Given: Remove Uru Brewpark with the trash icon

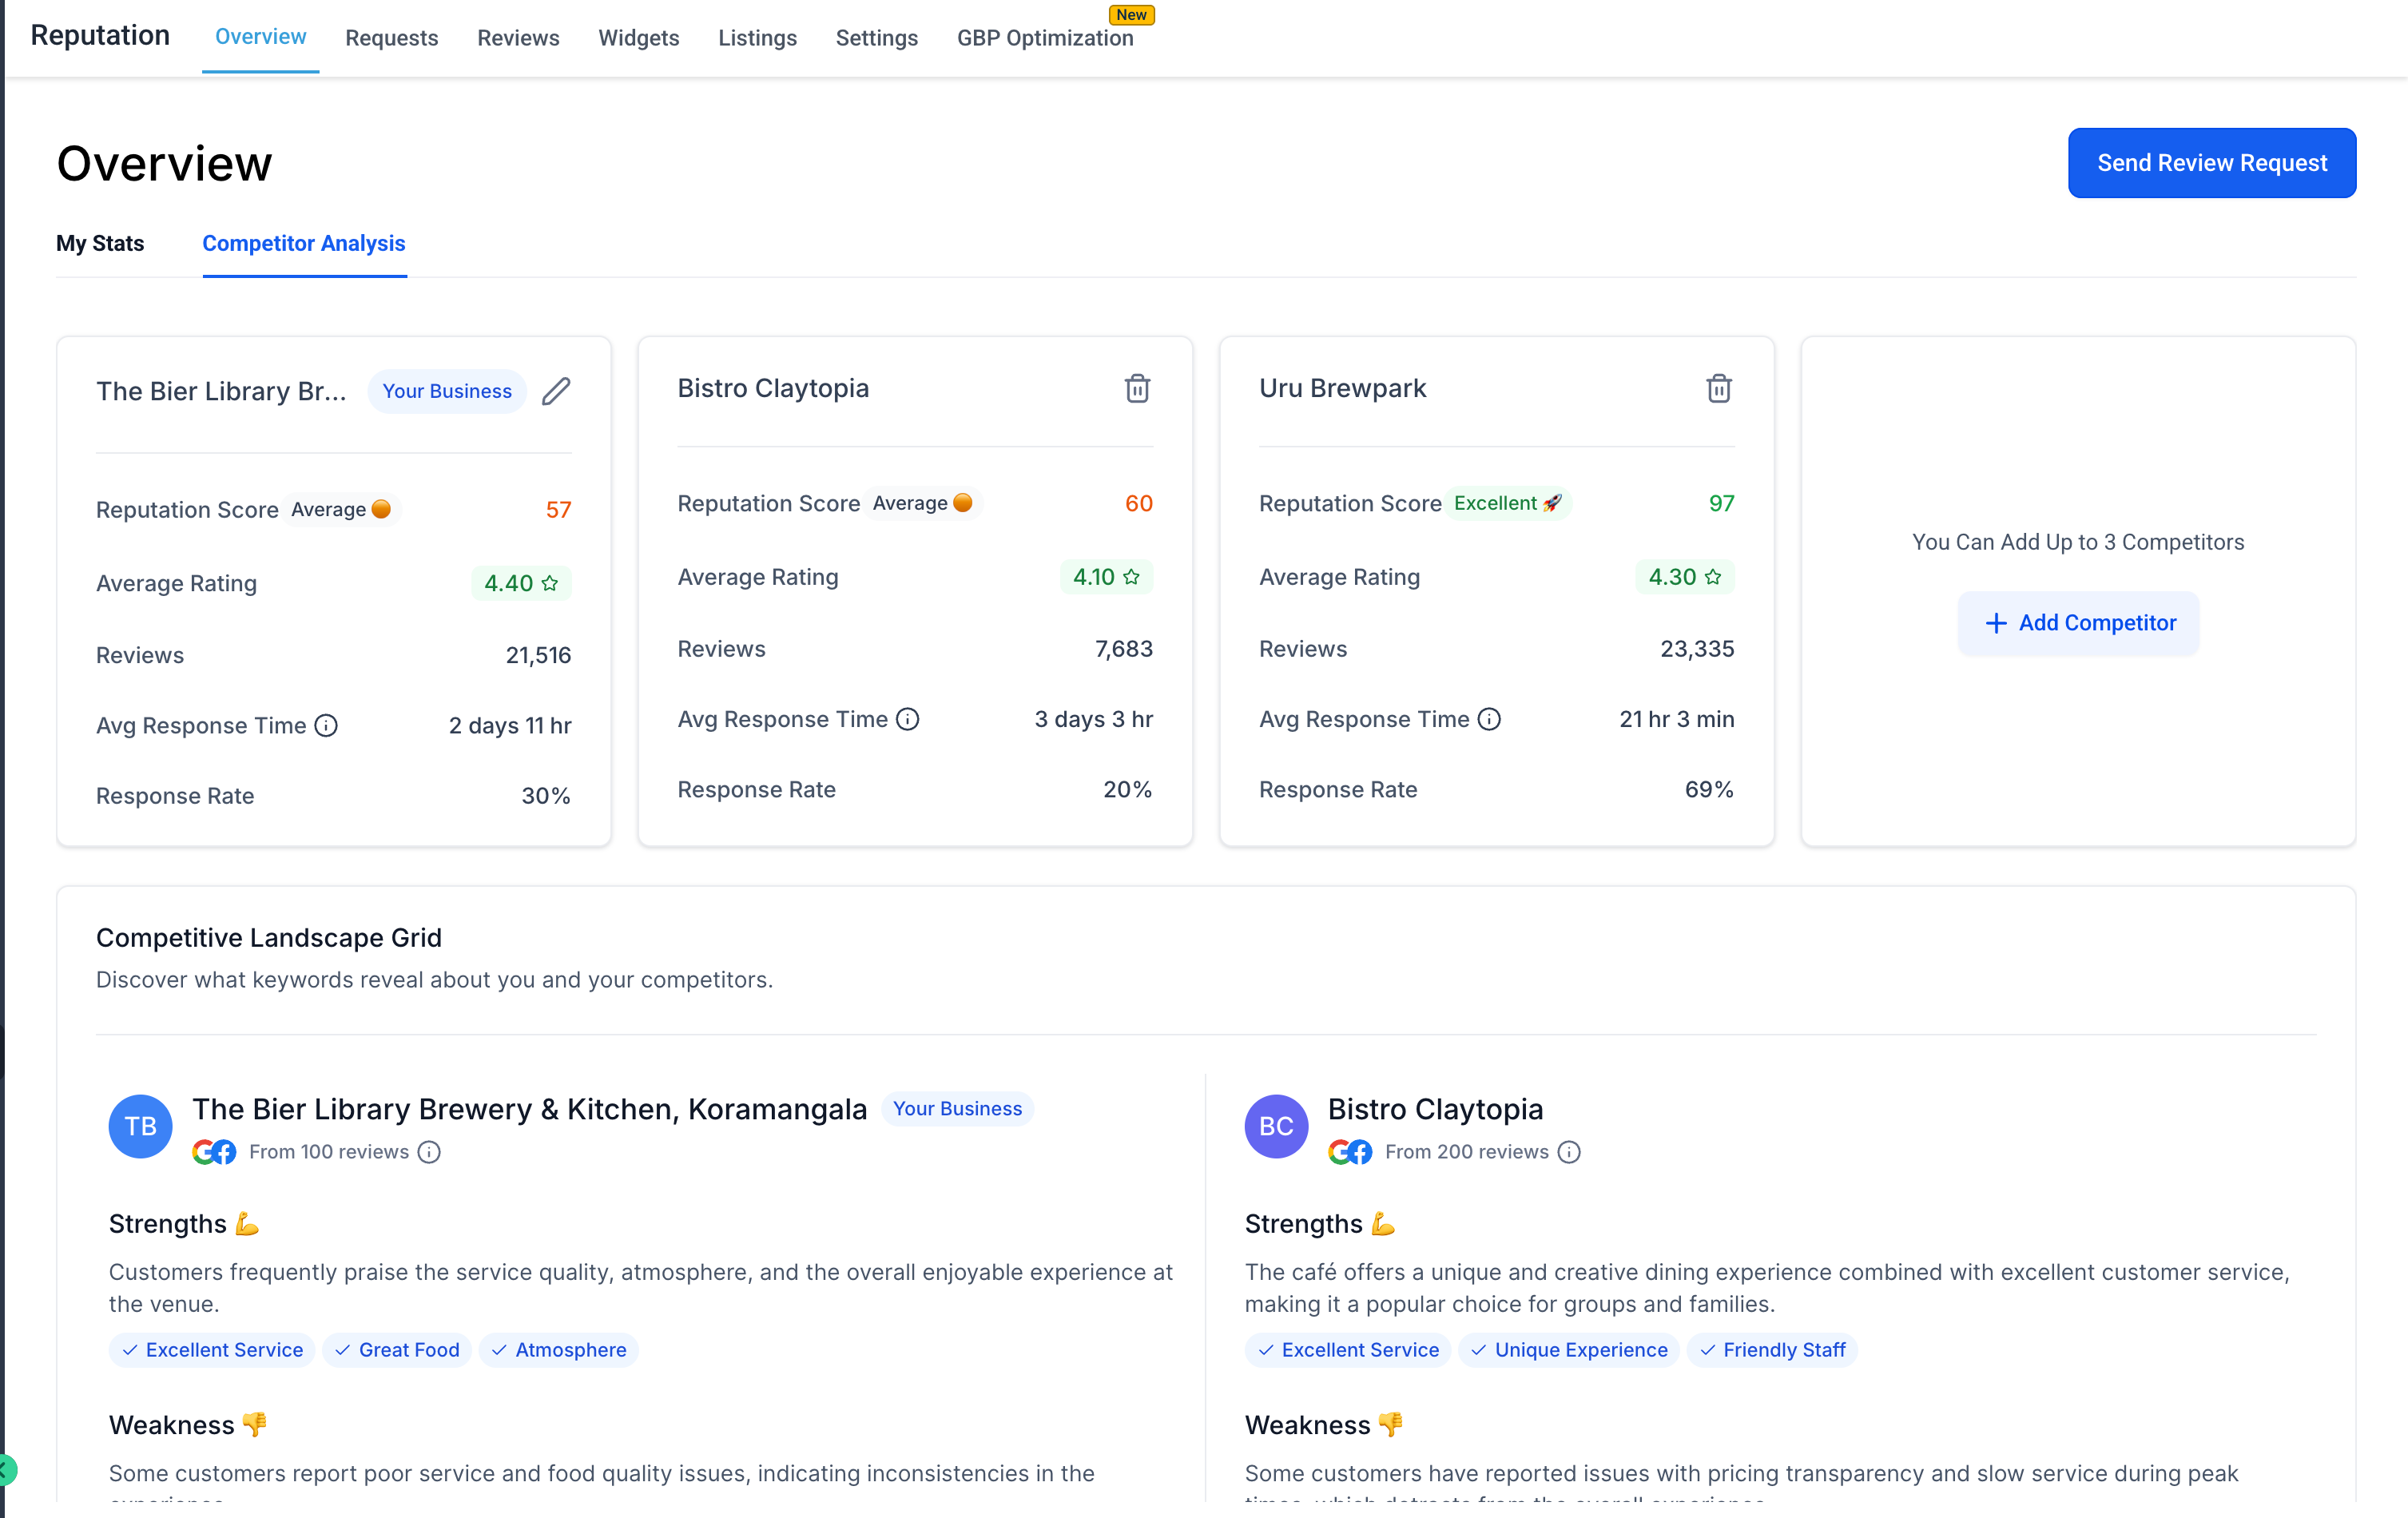Looking at the screenshot, I should (x=1718, y=388).
